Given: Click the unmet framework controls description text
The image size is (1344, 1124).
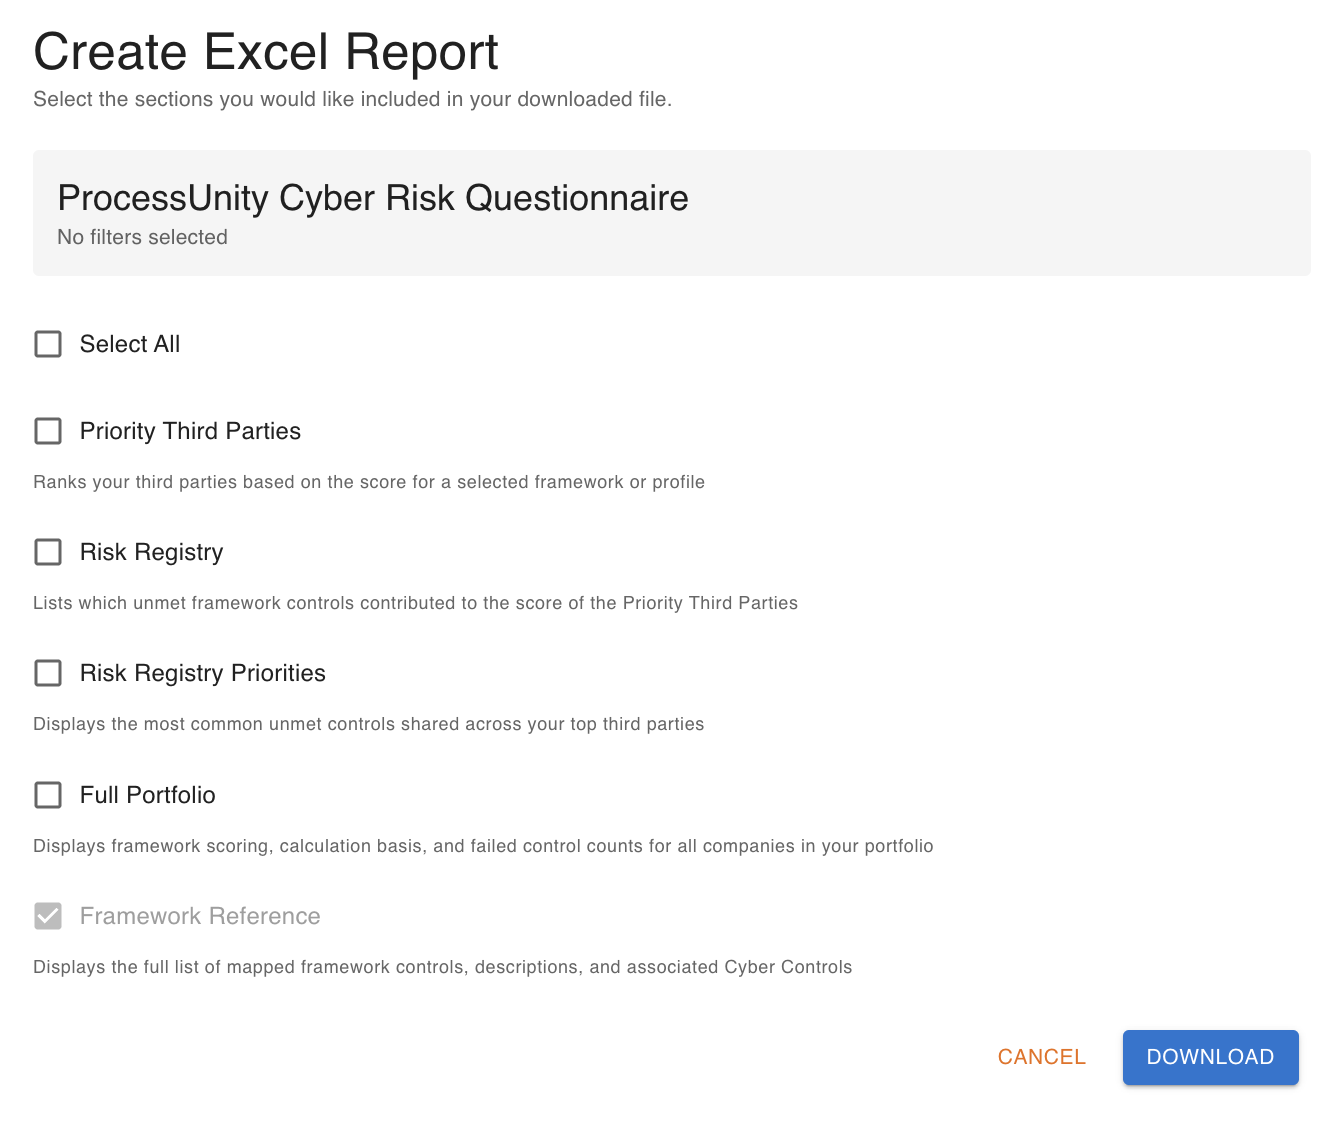Looking at the screenshot, I should [415, 603].
